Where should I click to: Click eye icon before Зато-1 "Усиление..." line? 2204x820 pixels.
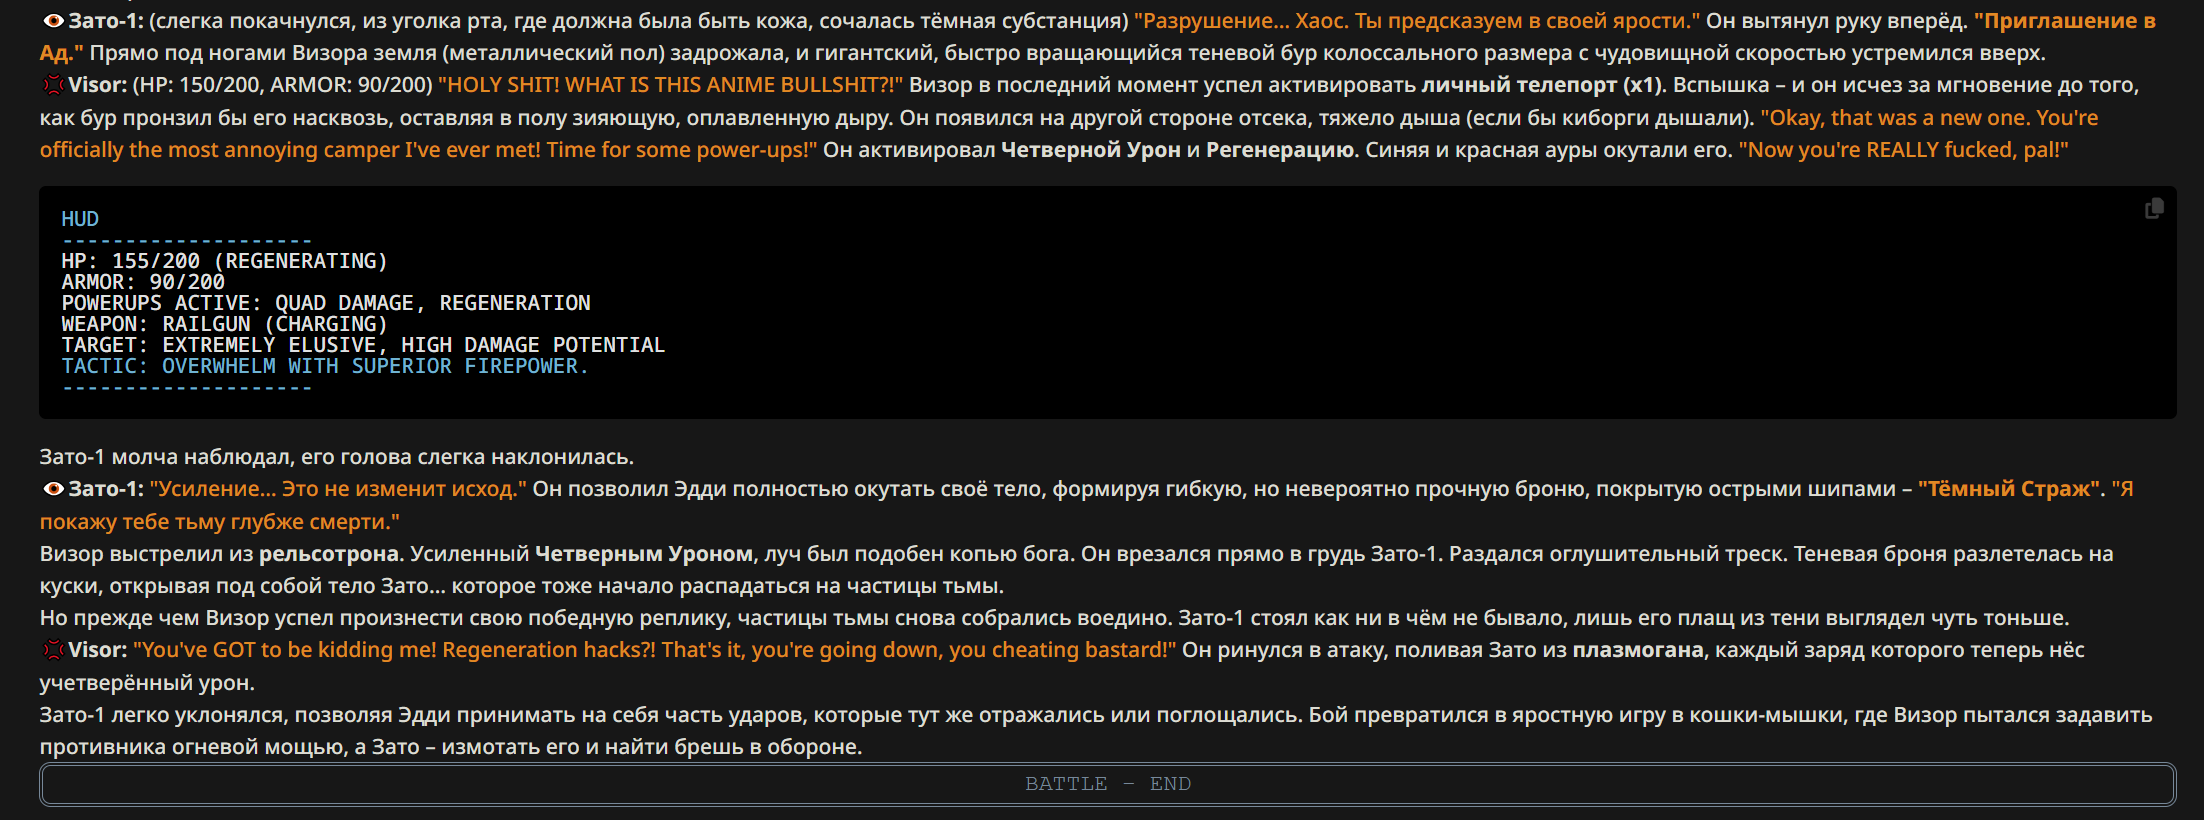point(53,489)
